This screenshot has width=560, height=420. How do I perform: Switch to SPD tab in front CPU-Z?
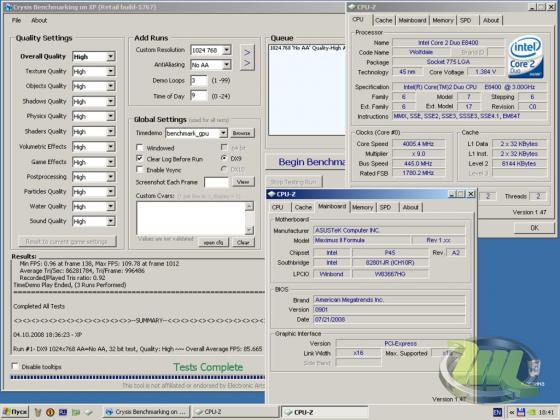[x=385, y=207]
